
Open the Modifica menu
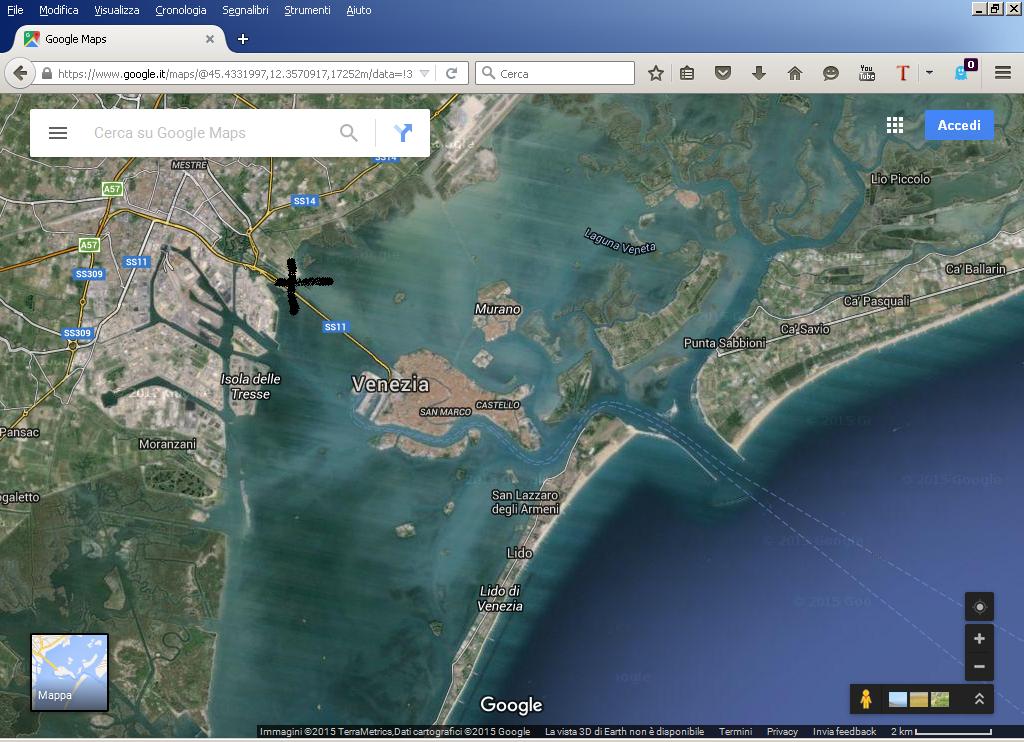pos(59,10)
